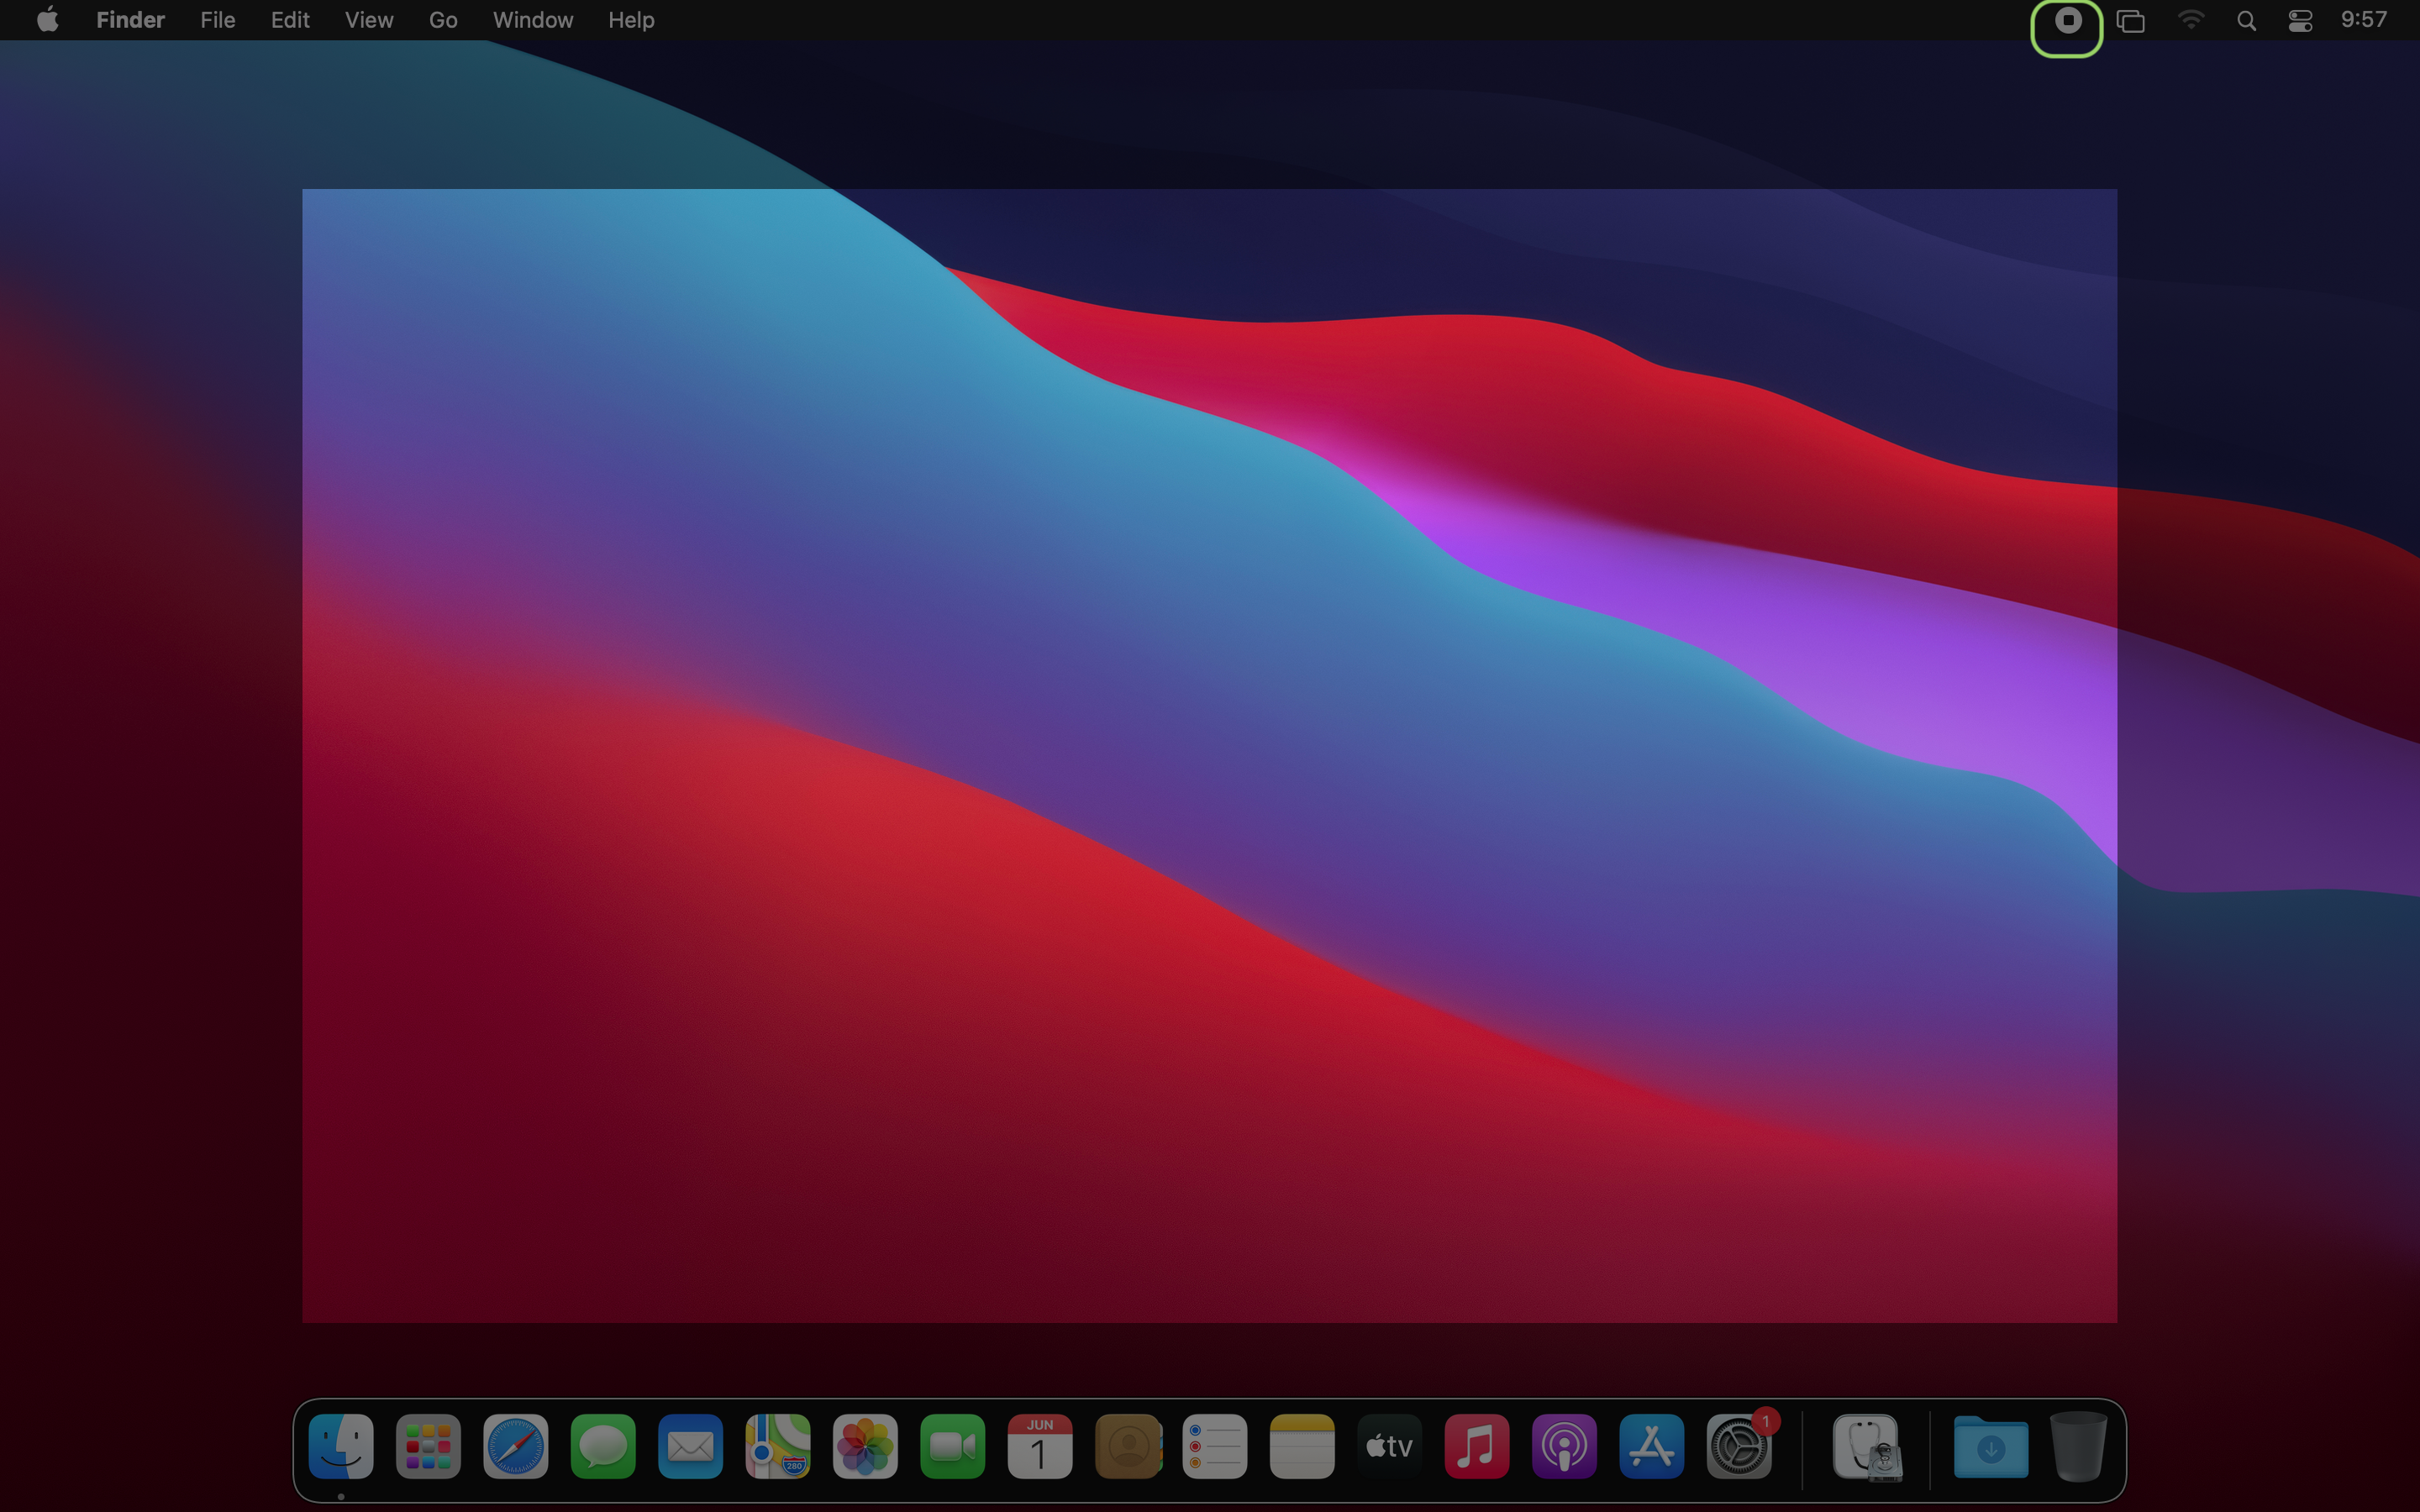The width and height of the screenshot is (2420, 1512).
Task: Open the Finder menu
Action: (x=130, y=21)
